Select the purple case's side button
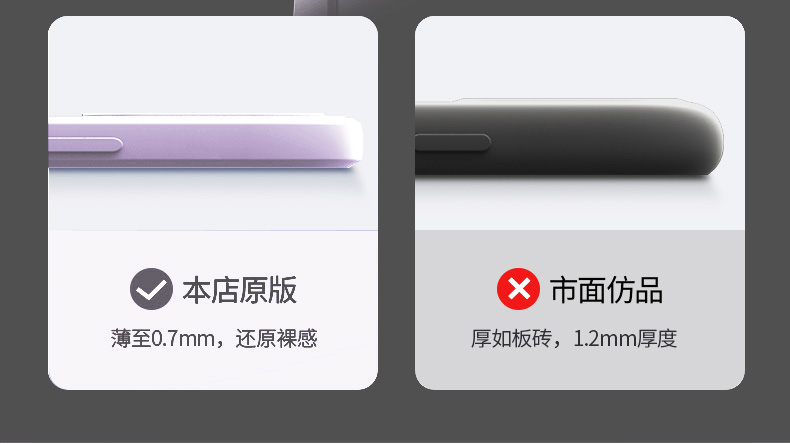The image size is (790, 444). tap(86, 145)
